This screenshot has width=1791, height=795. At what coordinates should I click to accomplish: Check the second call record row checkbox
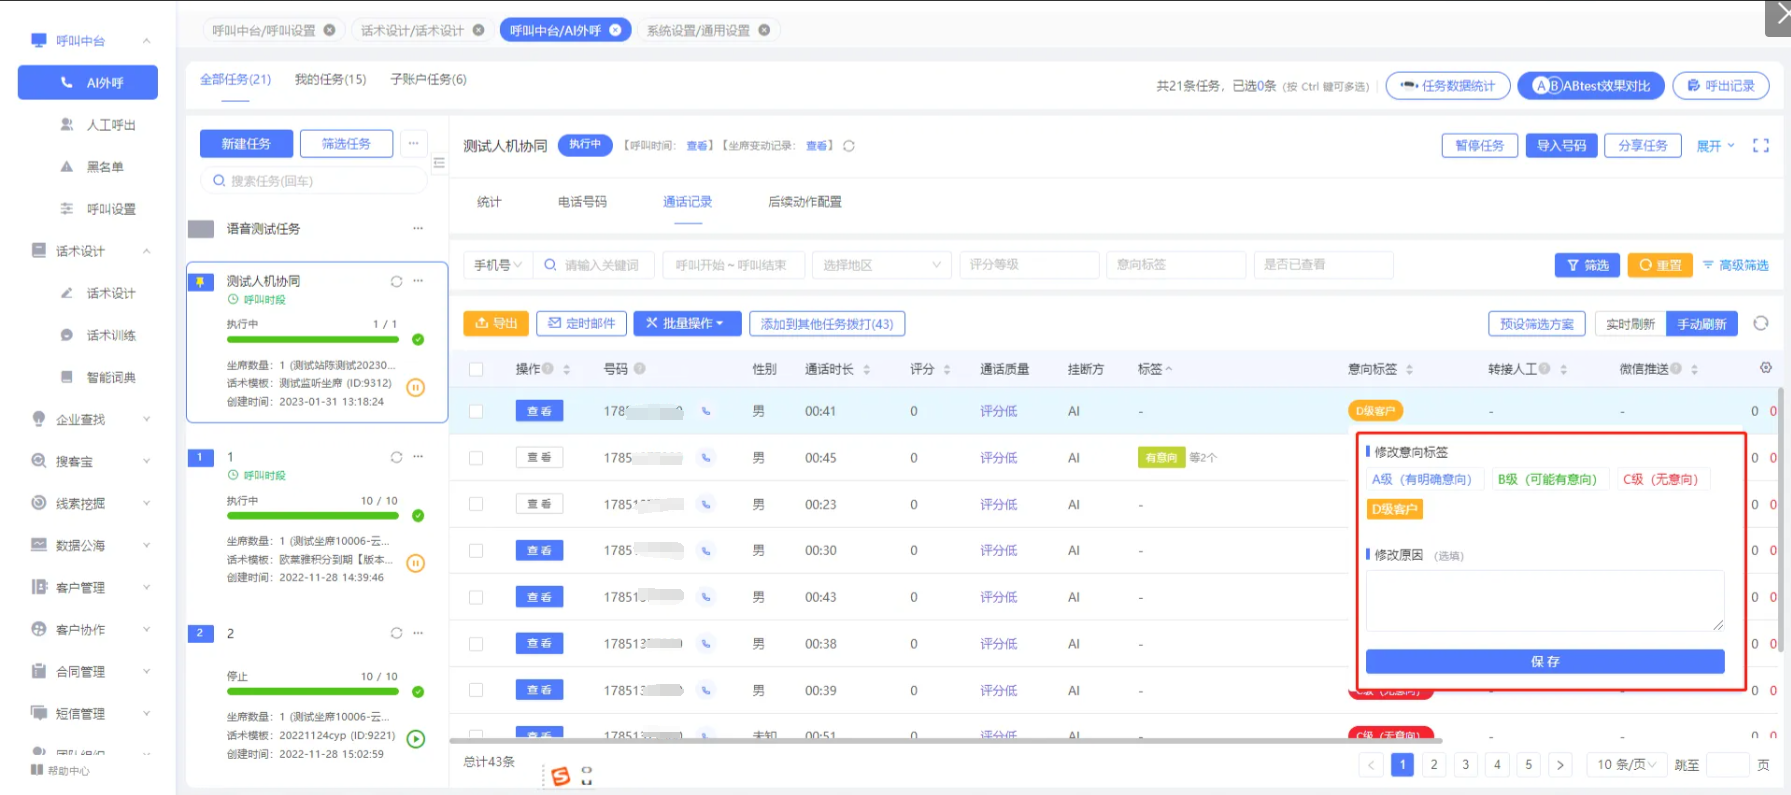click(476, 458)
